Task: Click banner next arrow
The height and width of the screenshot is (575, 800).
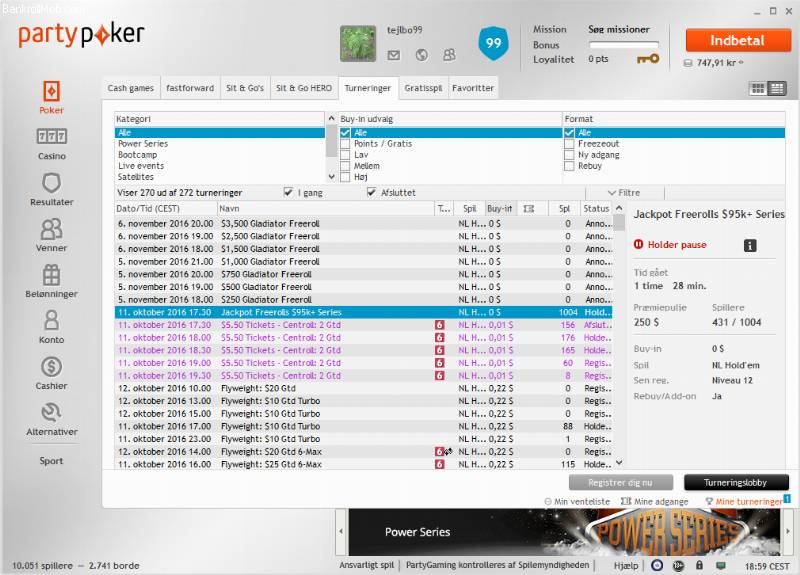Action: point(788,532)
